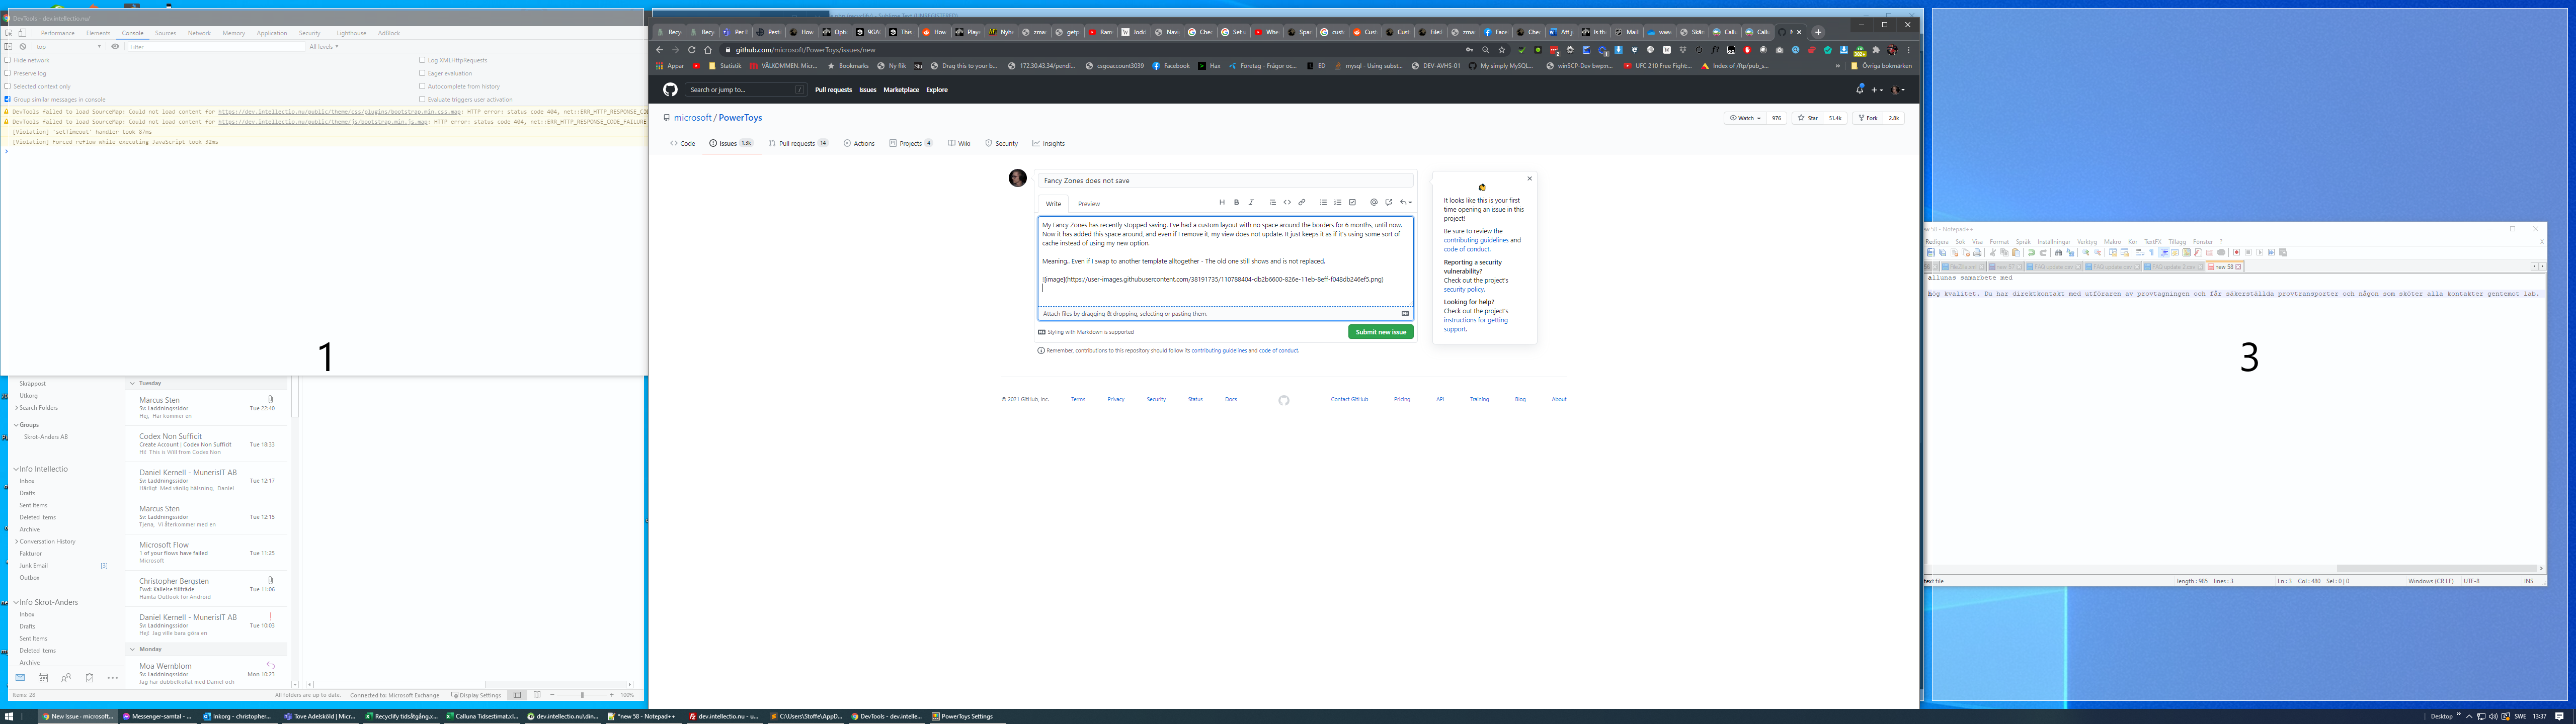This screenshot has height=724, width=2576.
Task: Enable Preserve log checkbox
Action: click(x=8, y=73)
